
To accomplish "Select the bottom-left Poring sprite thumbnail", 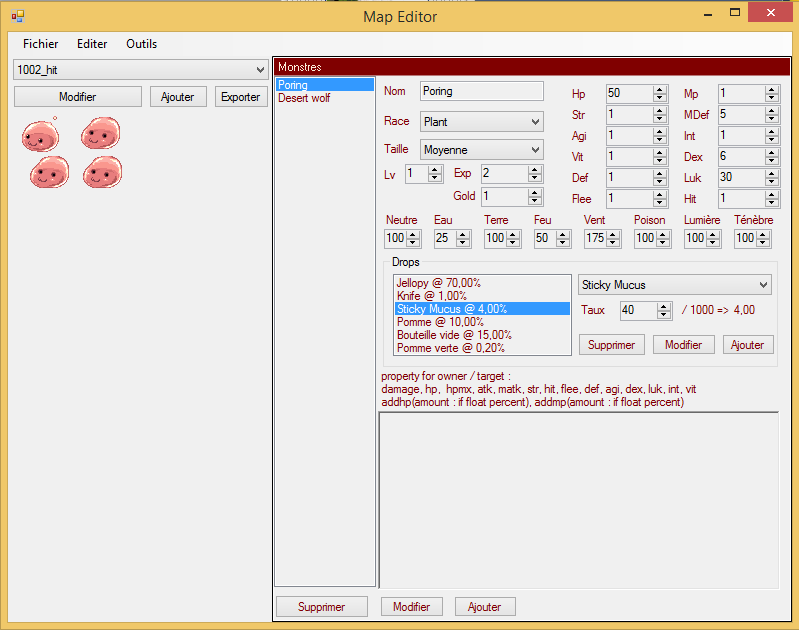I will [x=49, y=172].
